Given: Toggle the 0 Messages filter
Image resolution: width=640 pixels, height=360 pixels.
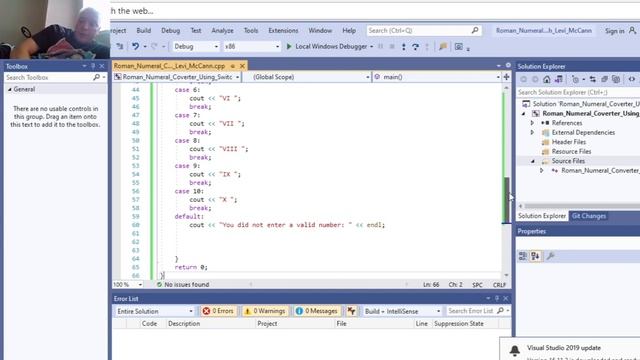Looking at the screenshot, I should [317, 311].
